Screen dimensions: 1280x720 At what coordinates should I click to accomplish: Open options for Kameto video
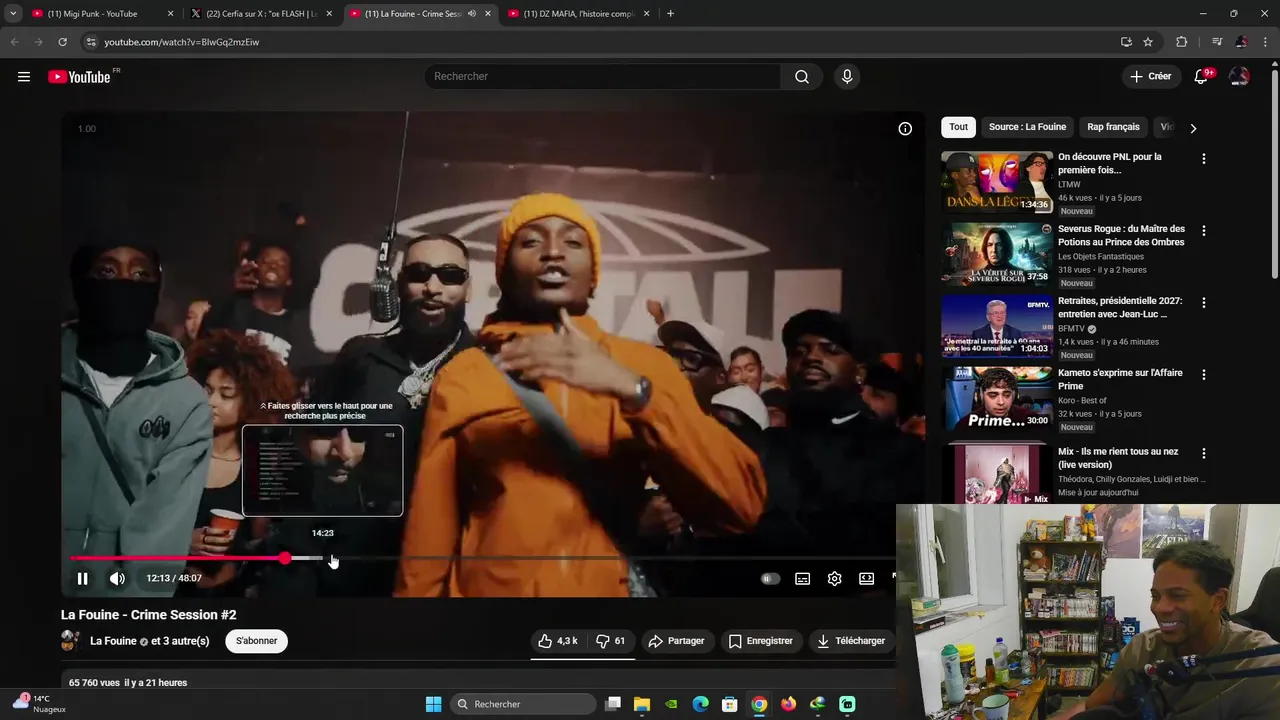1203,375
